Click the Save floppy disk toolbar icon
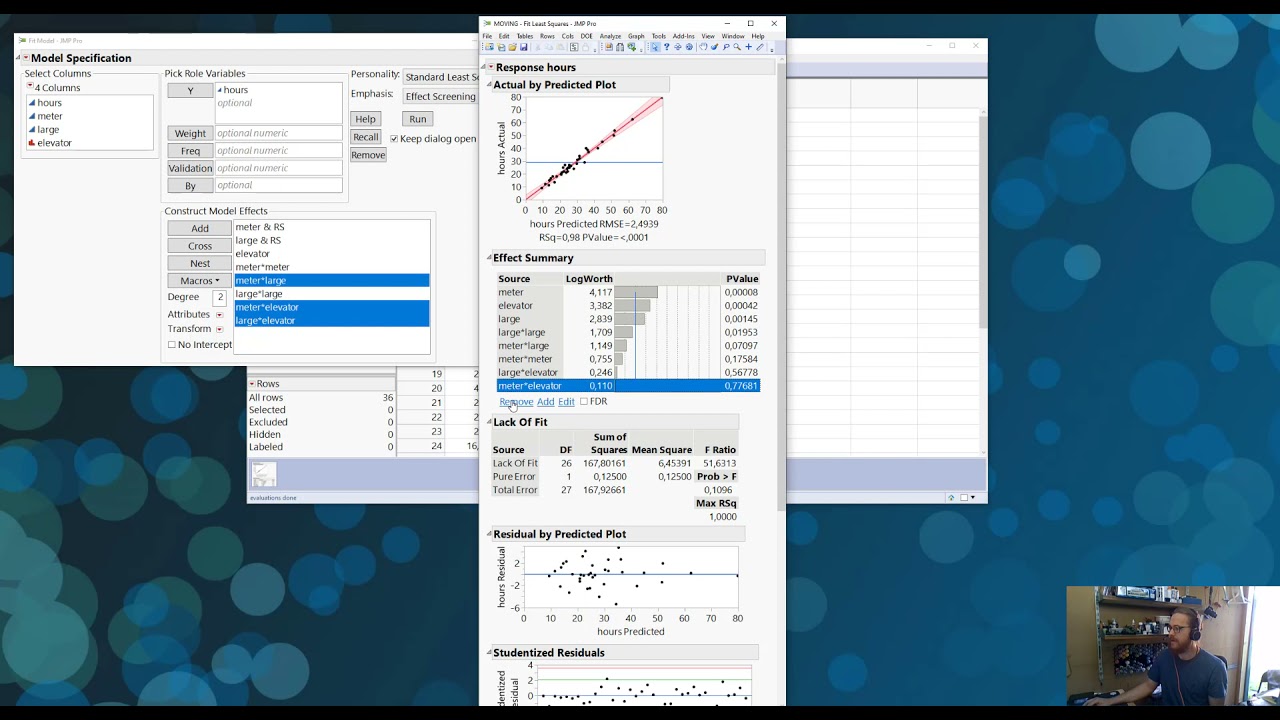Screen dimensions: 1280x720 point(524,47)
